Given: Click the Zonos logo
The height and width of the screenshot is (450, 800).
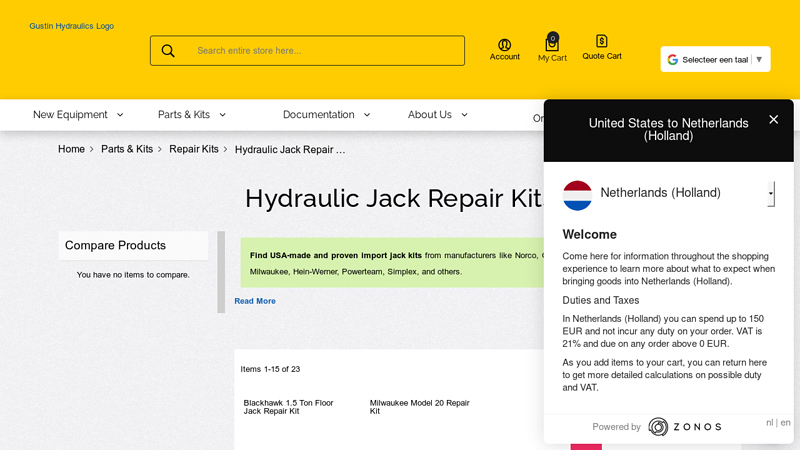Looking at the screenshot, I should pyautogui.click(x=685, y=427).
